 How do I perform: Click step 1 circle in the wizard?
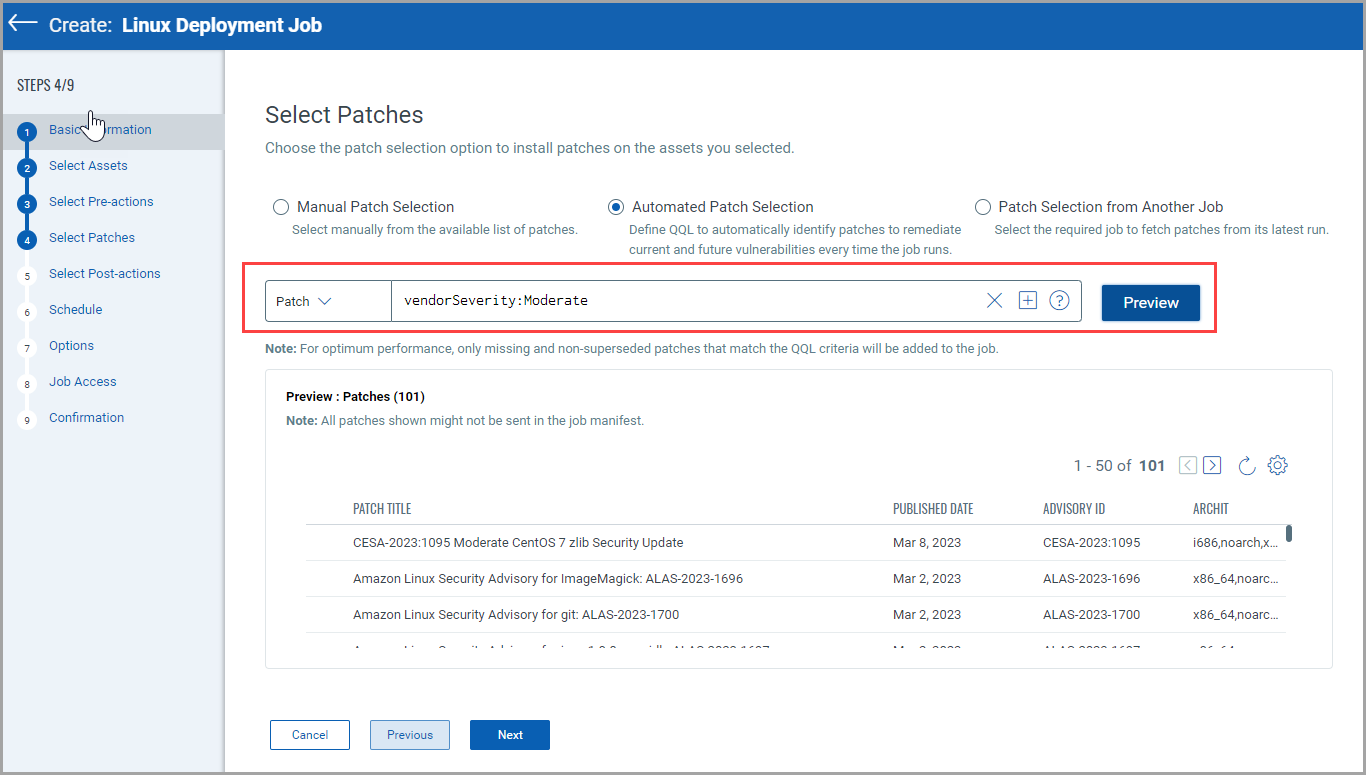pyautogui.click(x=27, y=132)
